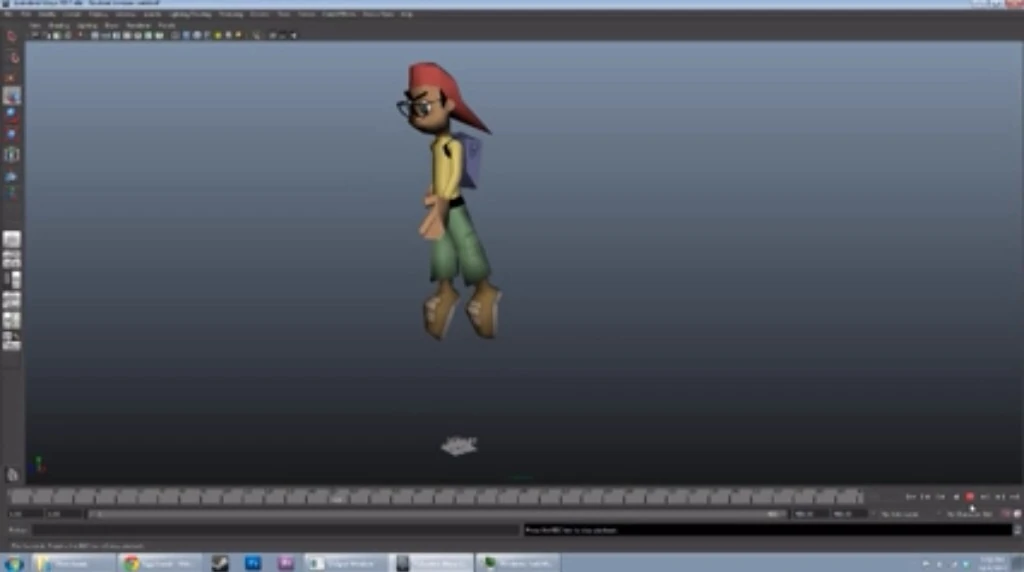Click the Select tool arrow icon

[x=12, y=36]
